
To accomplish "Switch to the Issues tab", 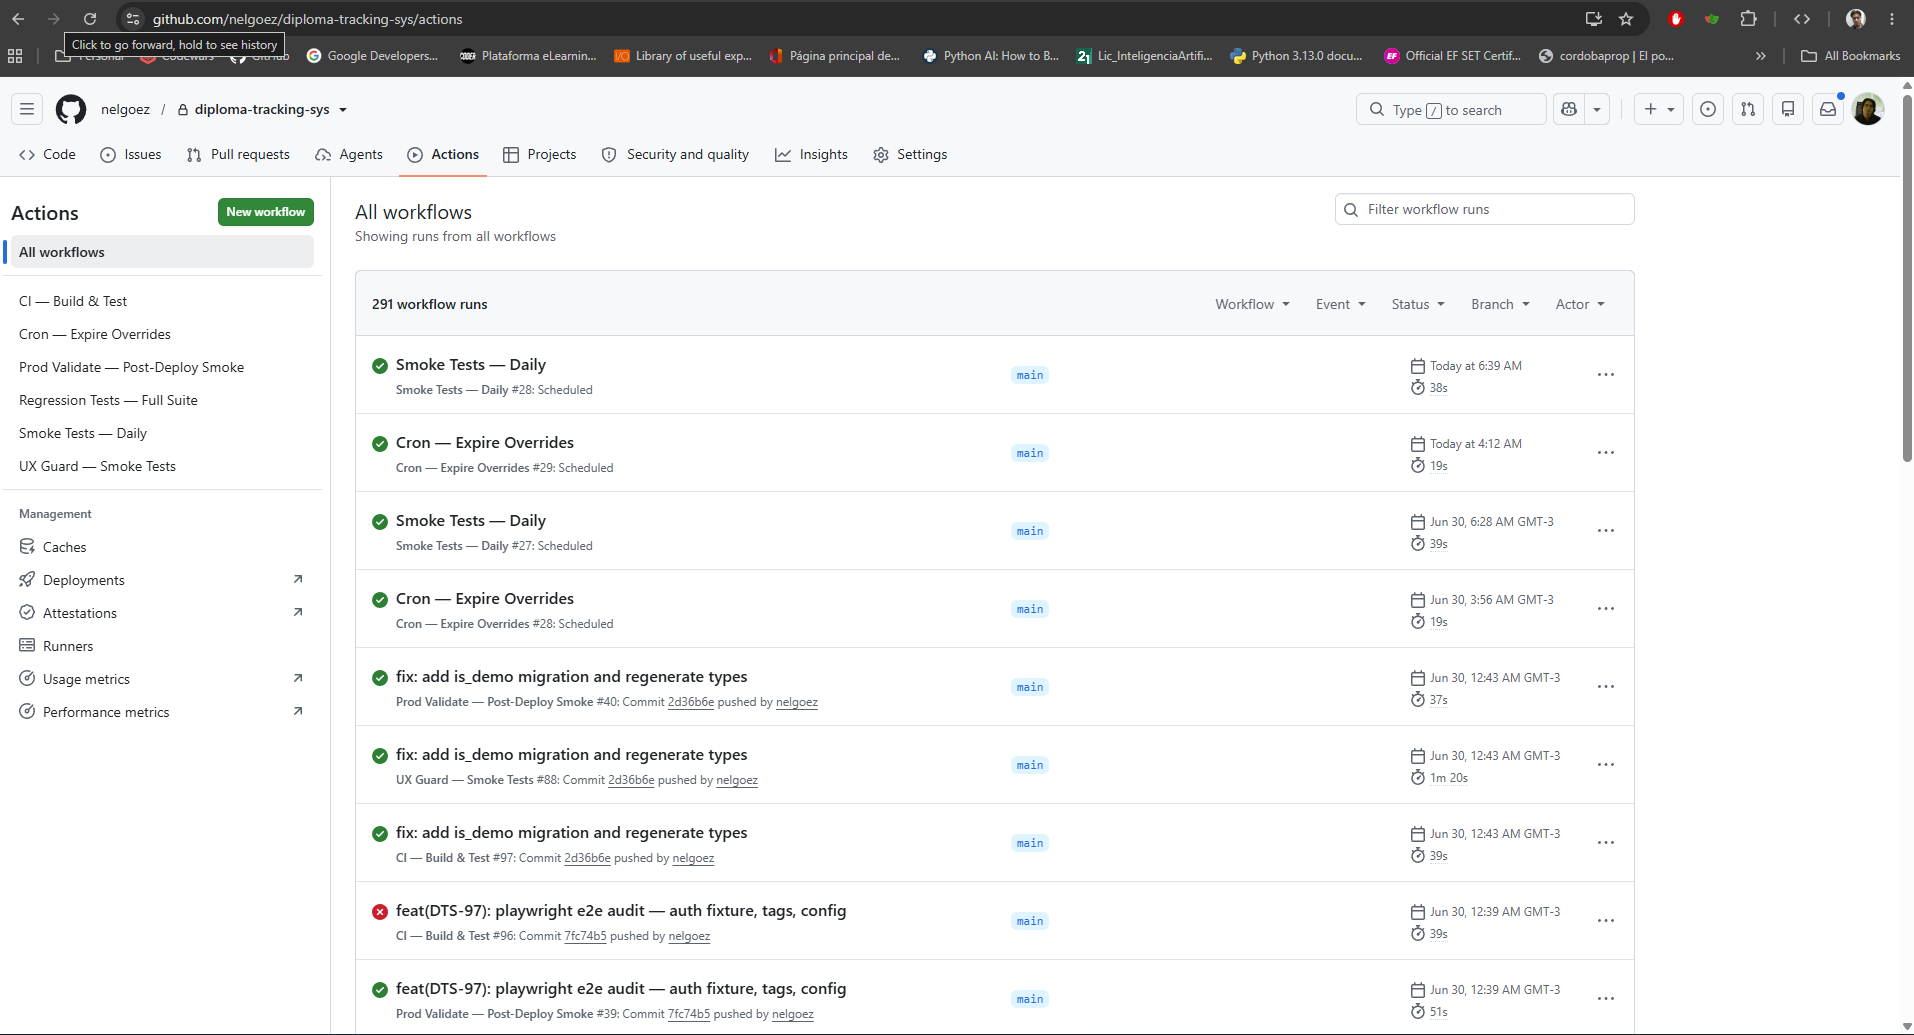I will 131,154.
